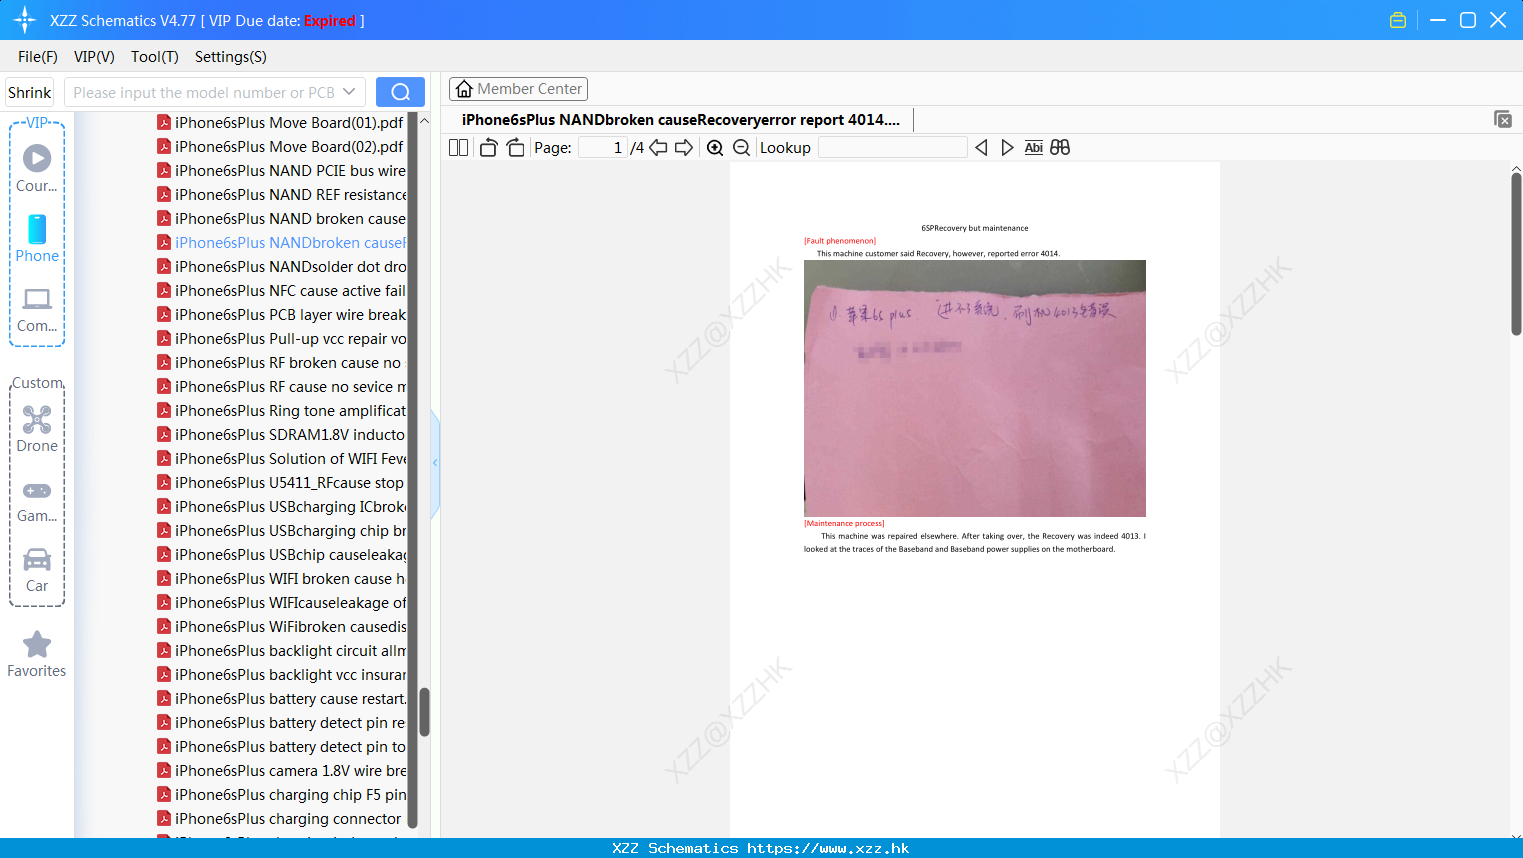
Task: Open iPhone6sPlus RF broken cause file
Action: [281, 363]
